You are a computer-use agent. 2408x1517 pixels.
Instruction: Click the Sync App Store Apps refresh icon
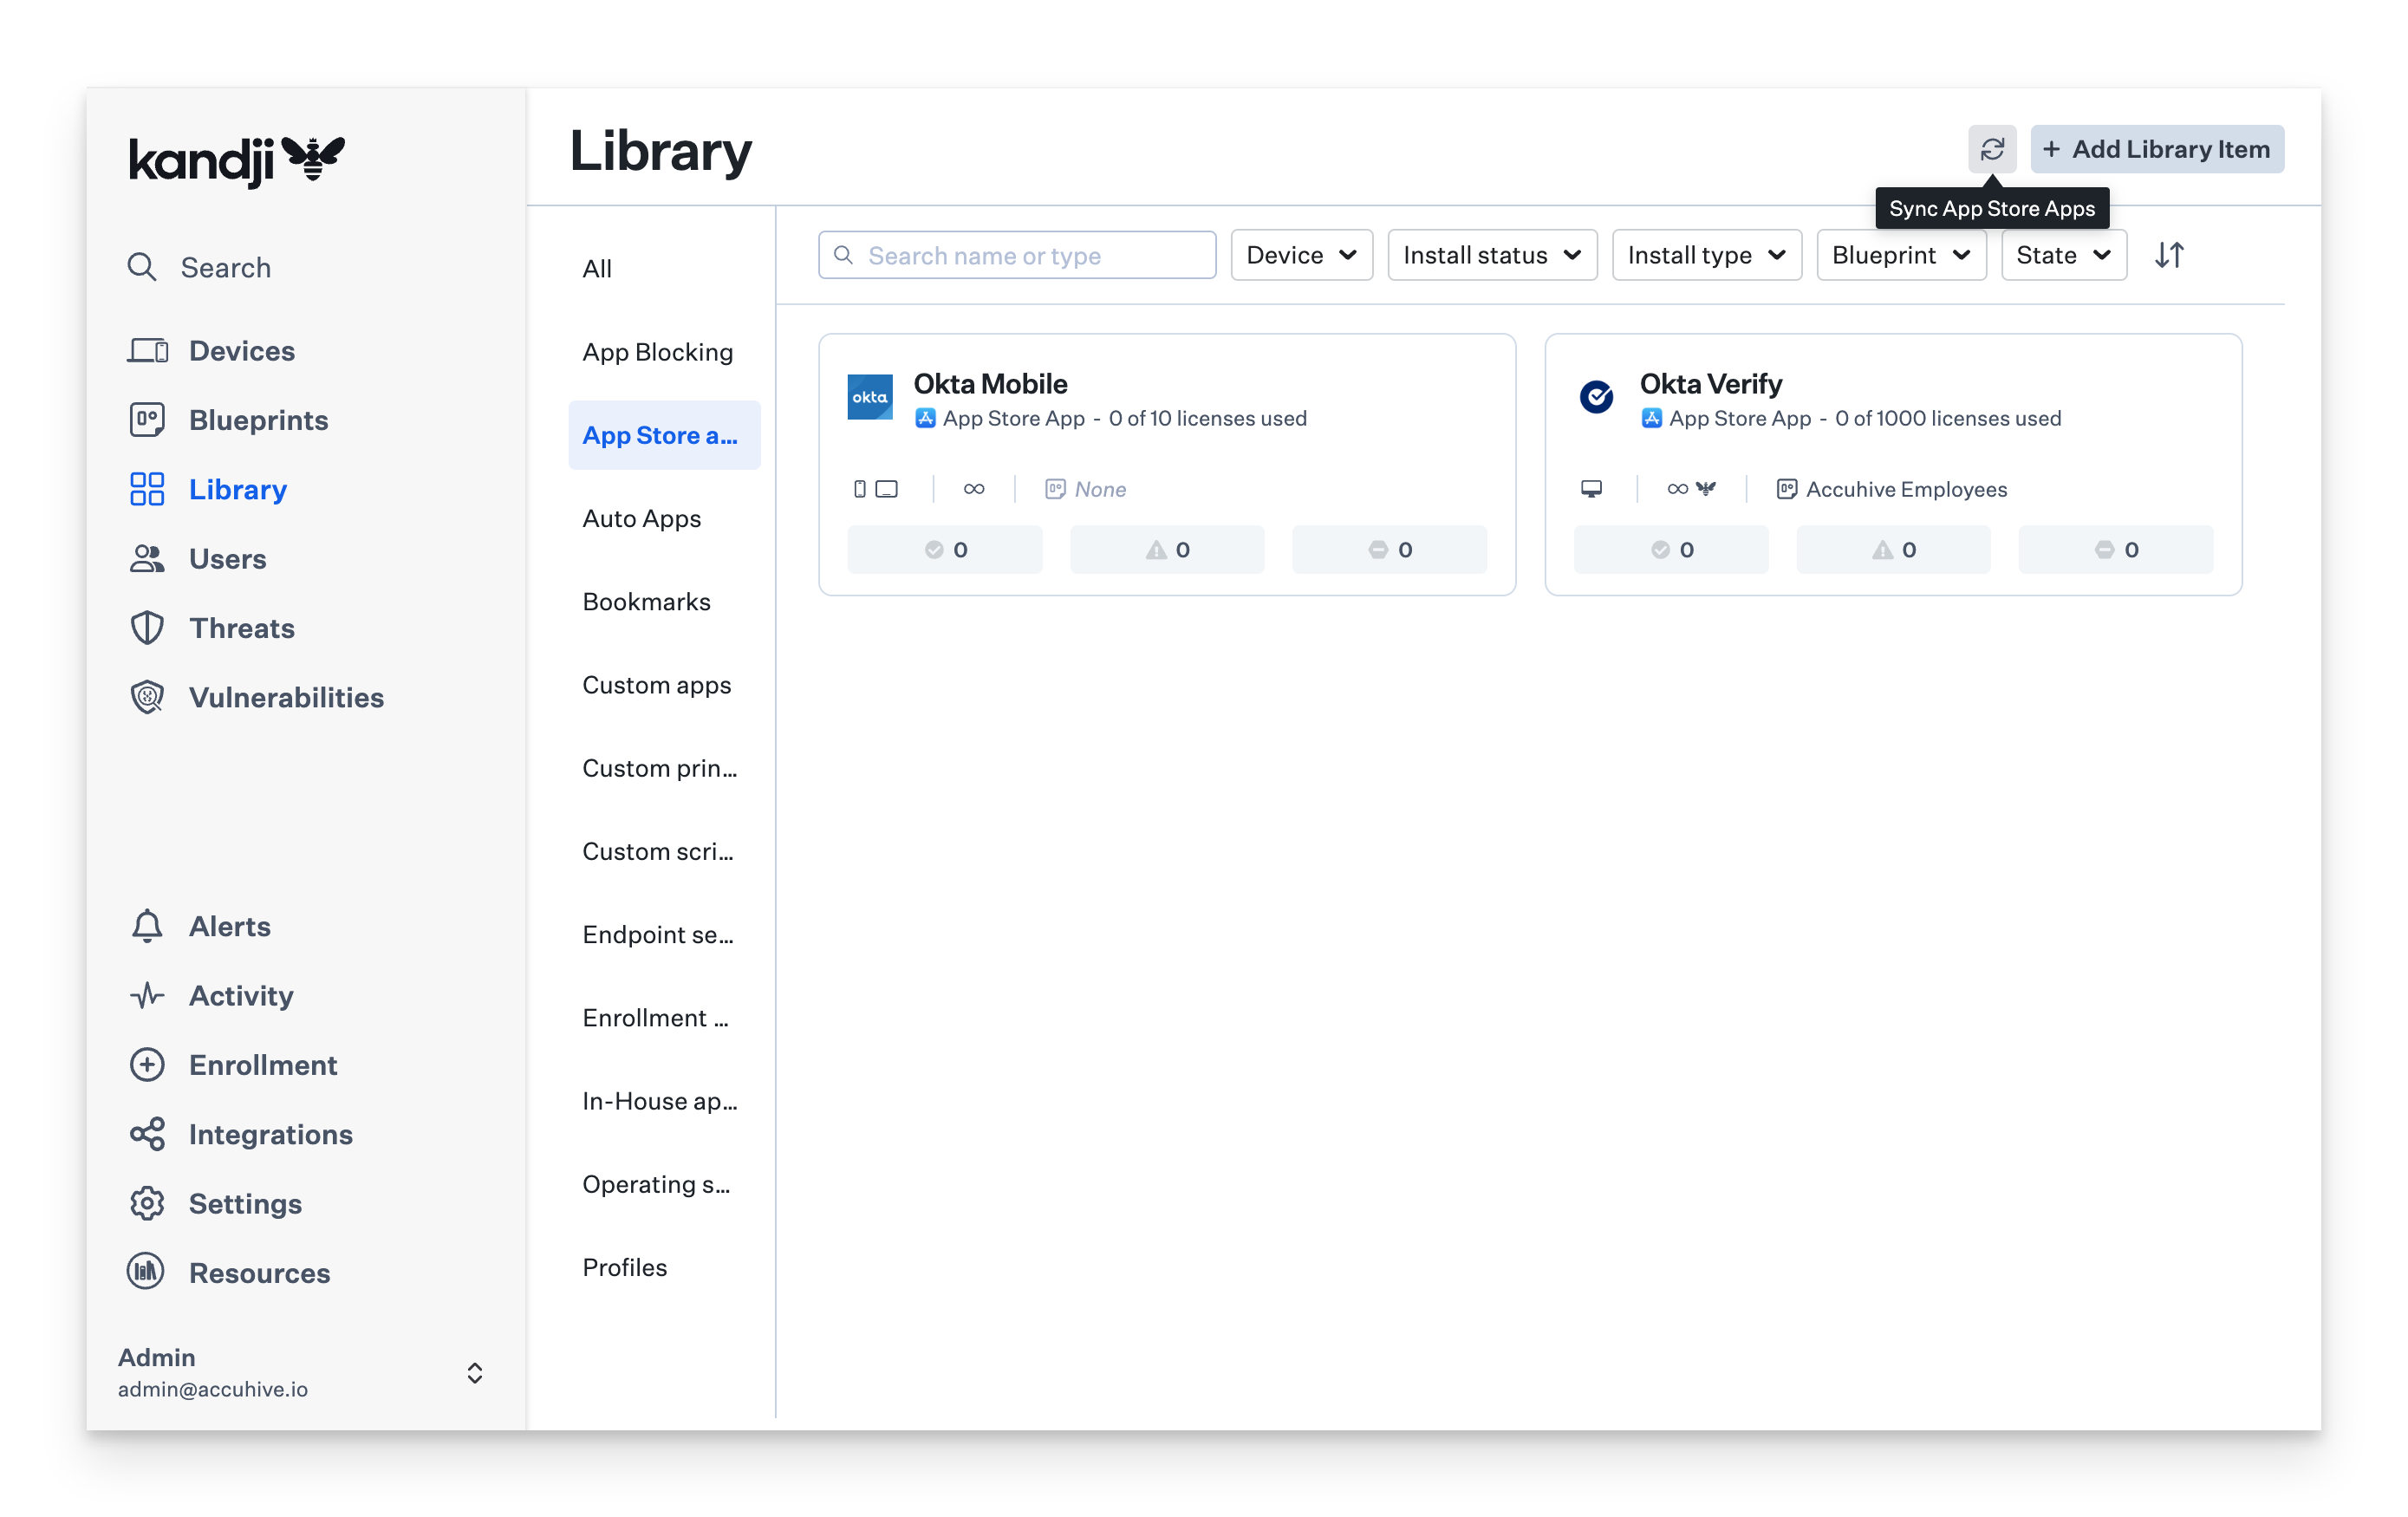pyautogui.click(x=1991, y=149)
